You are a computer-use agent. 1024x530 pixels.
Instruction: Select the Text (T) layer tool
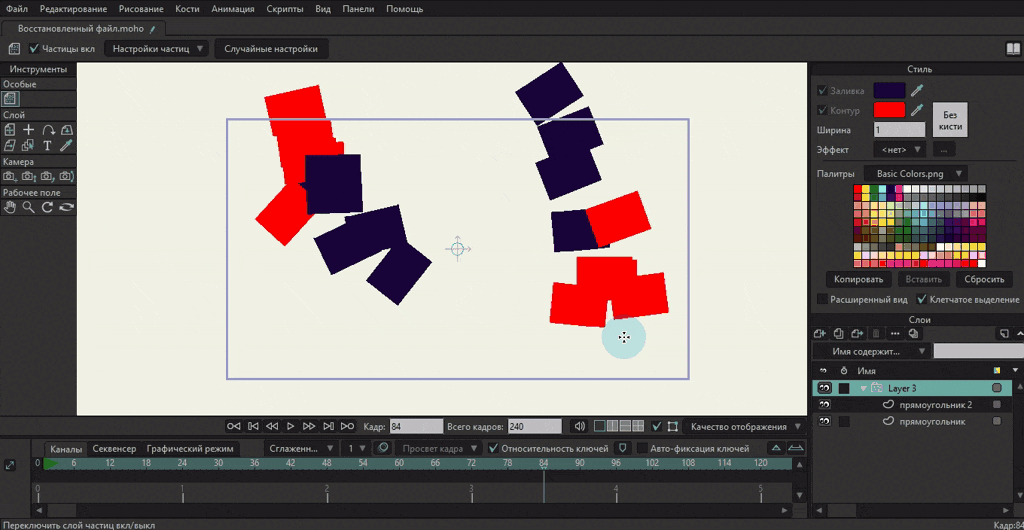tap(48, 145)
